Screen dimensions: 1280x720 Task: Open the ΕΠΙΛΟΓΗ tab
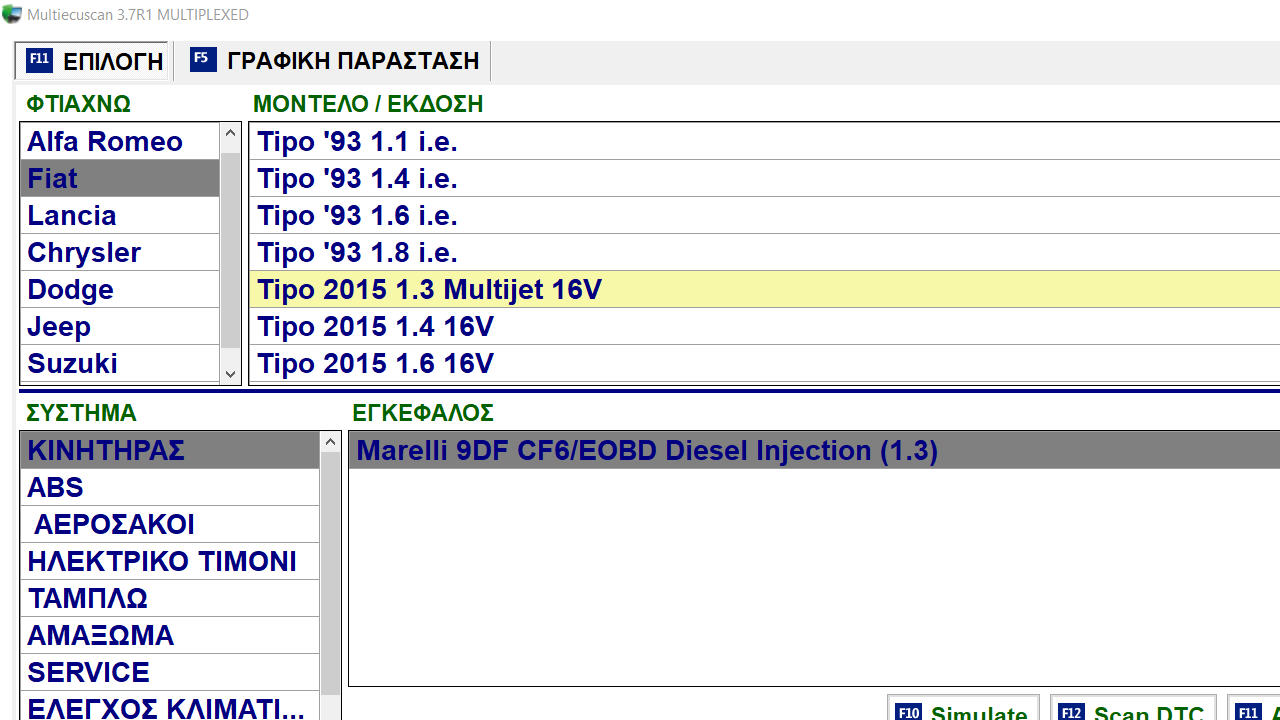click(x=92, y=61)
